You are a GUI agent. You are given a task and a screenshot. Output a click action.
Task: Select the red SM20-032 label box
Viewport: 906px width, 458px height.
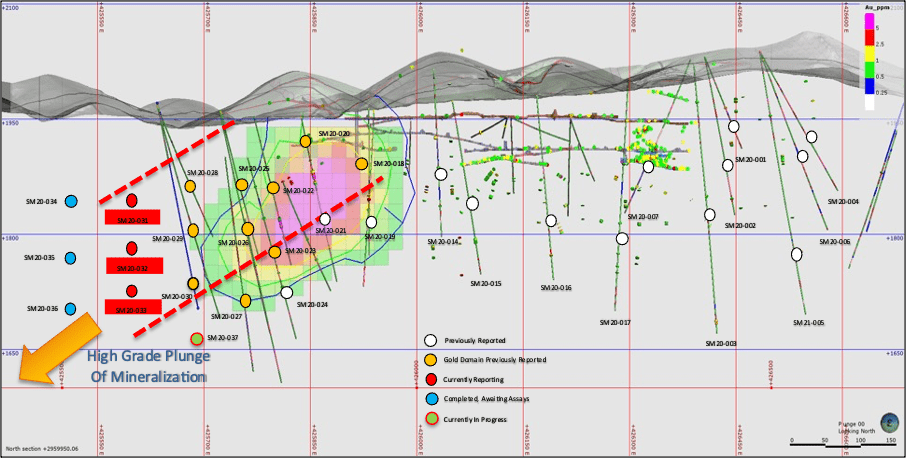click(x=132, y=267)
